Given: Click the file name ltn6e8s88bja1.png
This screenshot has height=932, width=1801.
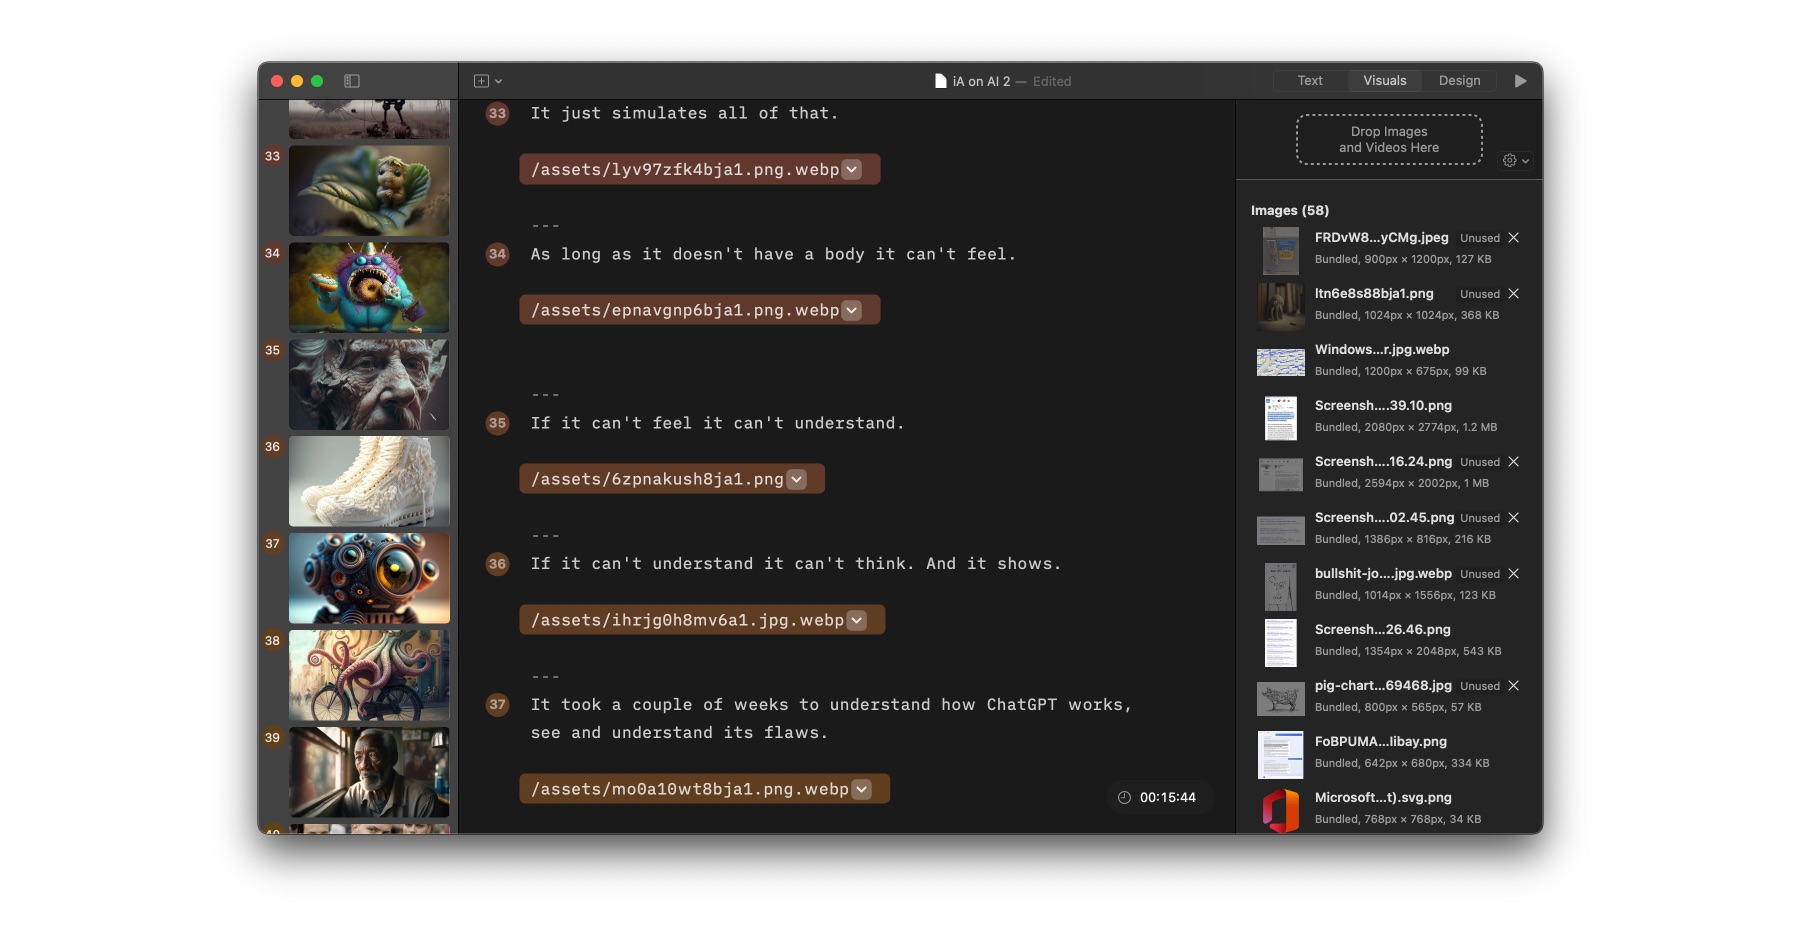Looking at the screenshot, I should (x=1374, y=294).
